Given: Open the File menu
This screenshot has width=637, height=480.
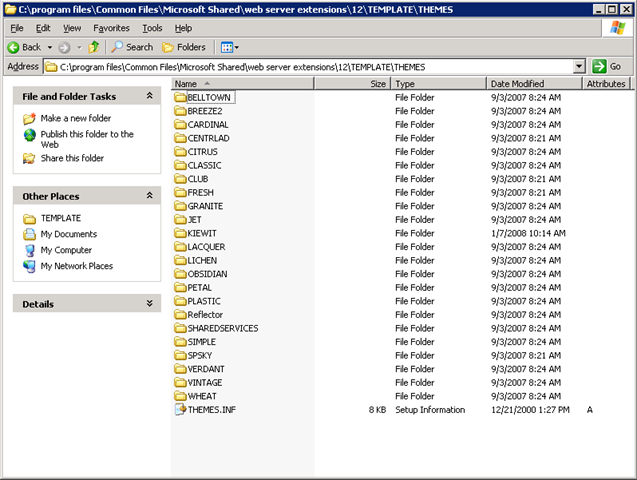Looking at the screenshot, I should 17,28.
